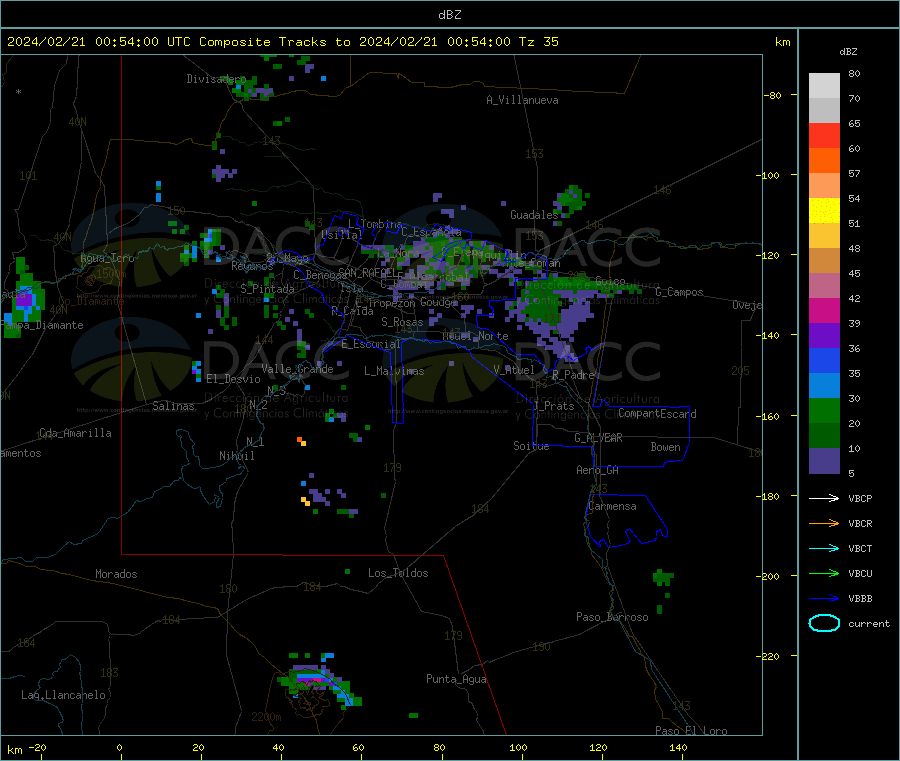Click the G_Campos label
Viewport: 900px width, 761px height.
click(679, 292)
